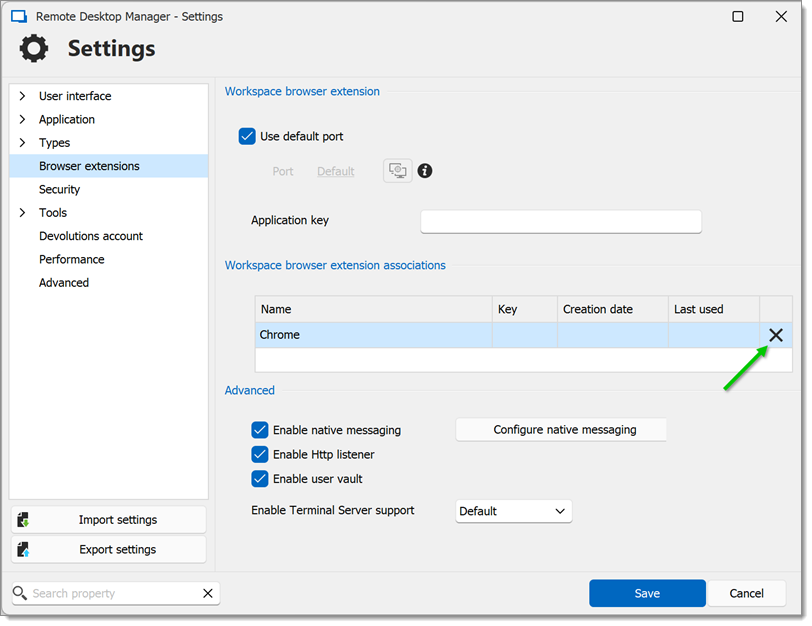Click the Import settings icon
Screen dimensions: 812x626
(x=23, y=519)
